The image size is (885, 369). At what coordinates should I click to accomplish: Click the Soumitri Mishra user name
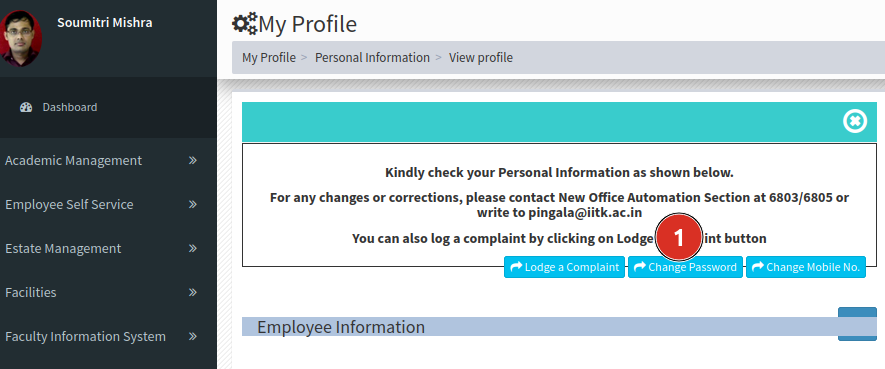tap(104, 23)
